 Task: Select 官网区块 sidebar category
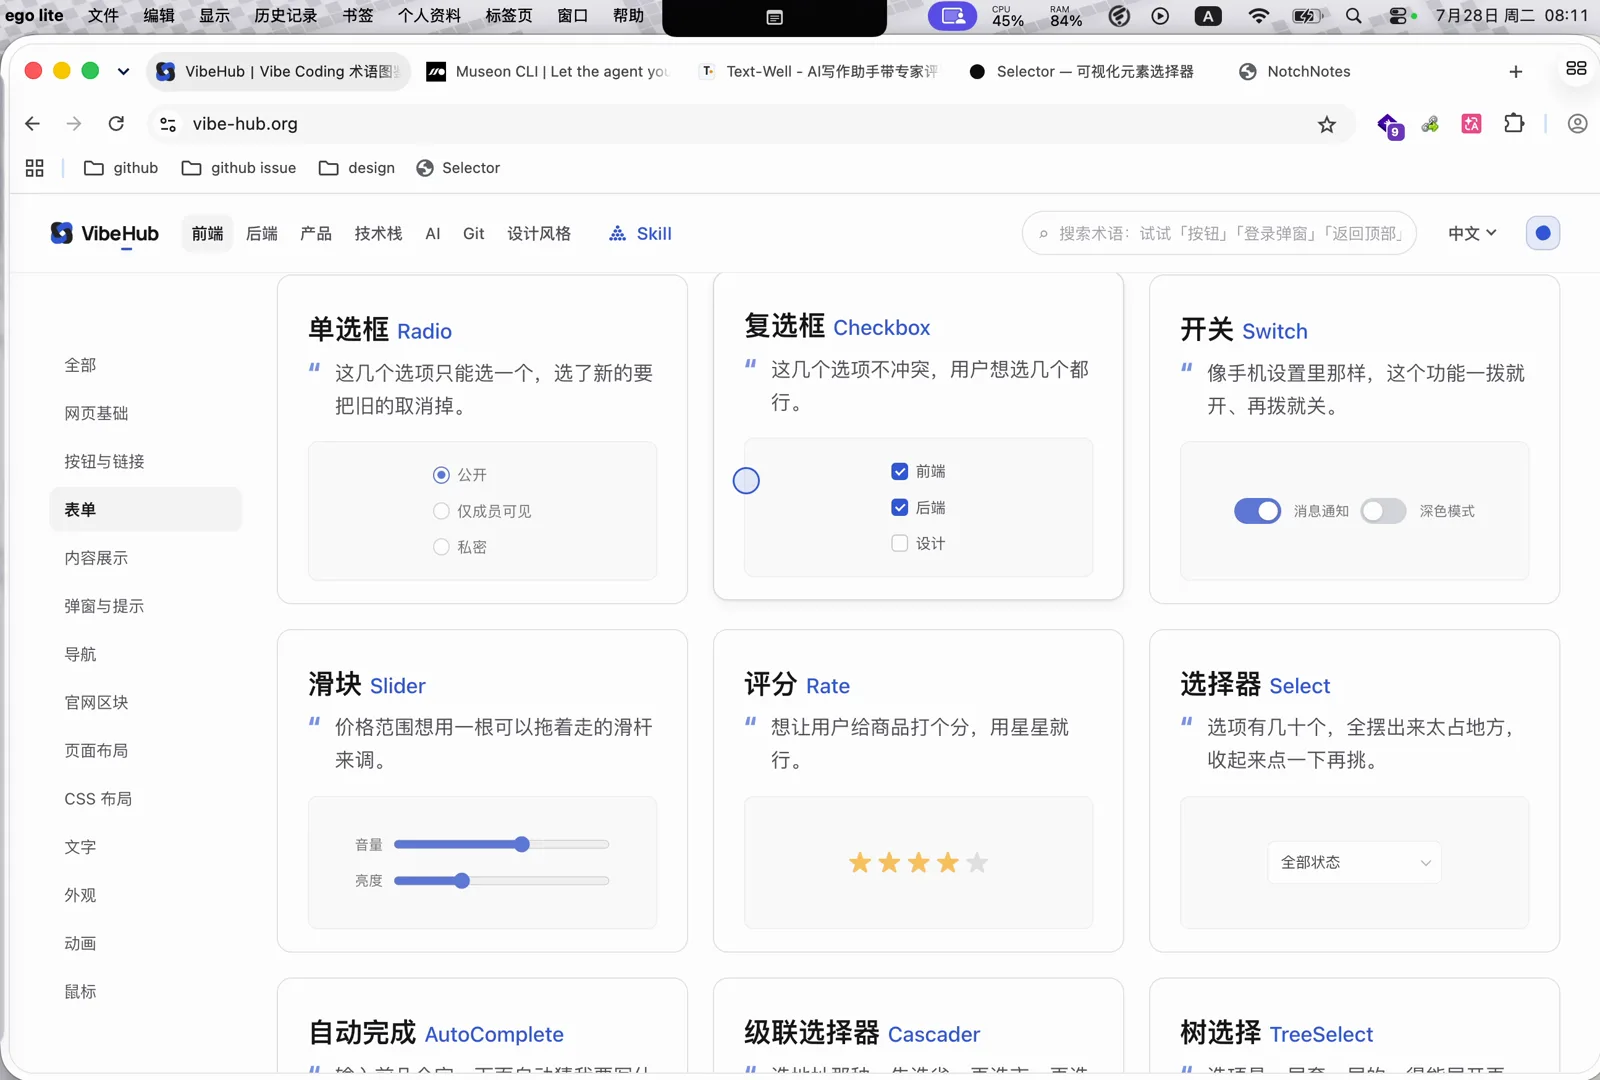(146, 702)
